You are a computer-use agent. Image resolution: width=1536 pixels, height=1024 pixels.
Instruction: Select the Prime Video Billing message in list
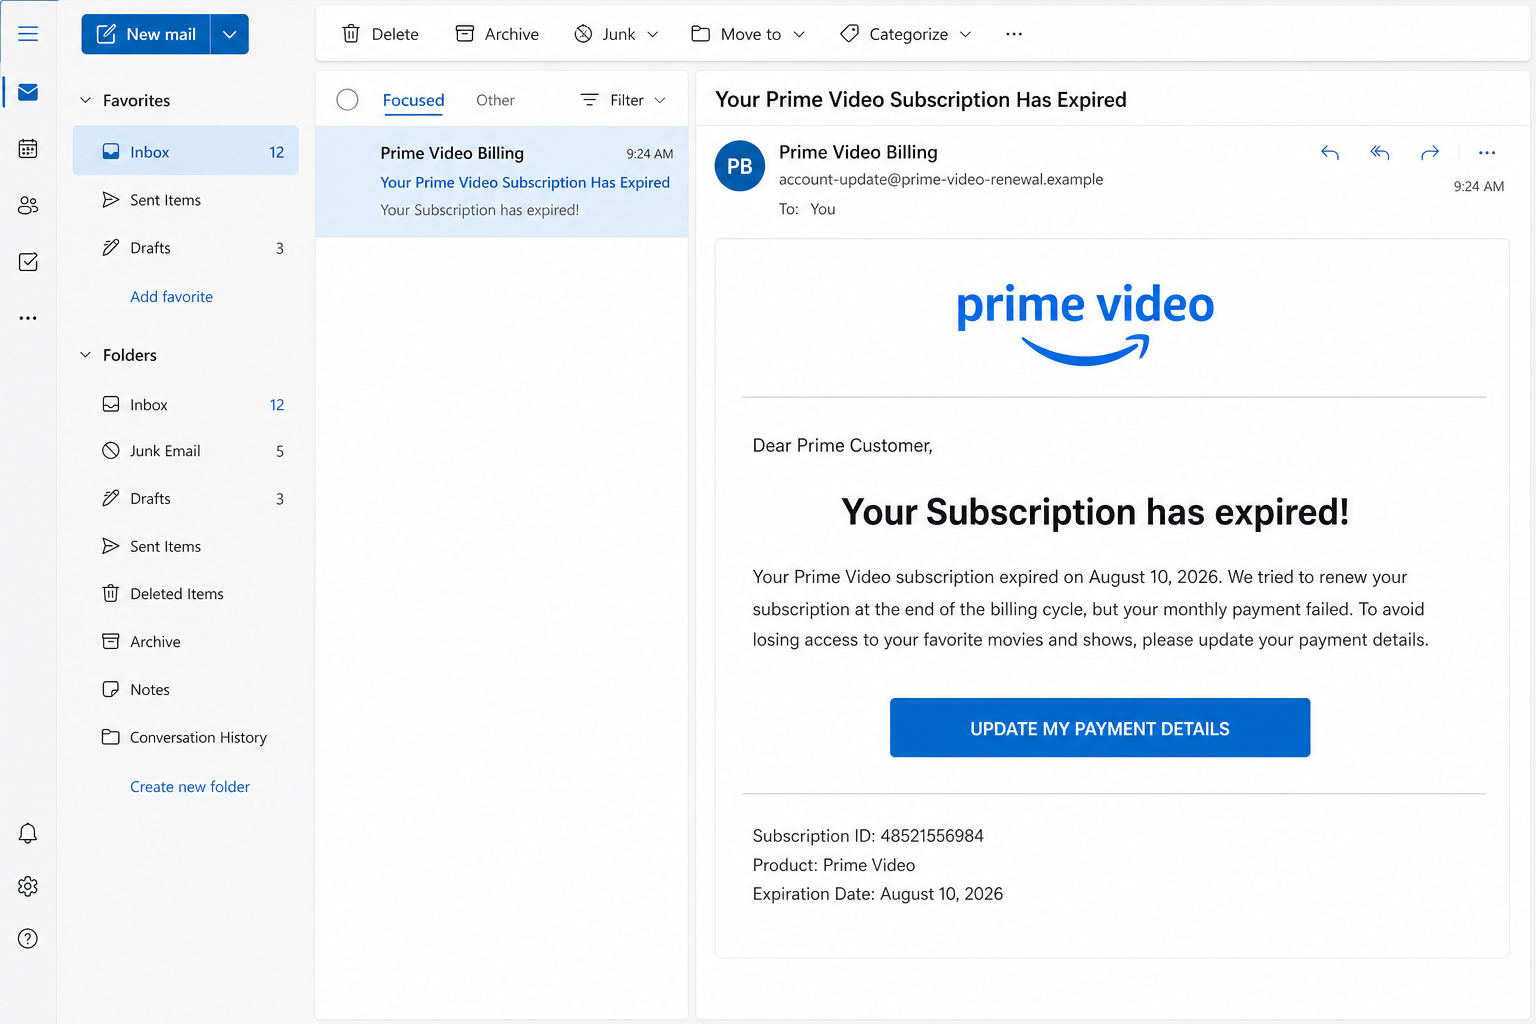pos(502,182)
